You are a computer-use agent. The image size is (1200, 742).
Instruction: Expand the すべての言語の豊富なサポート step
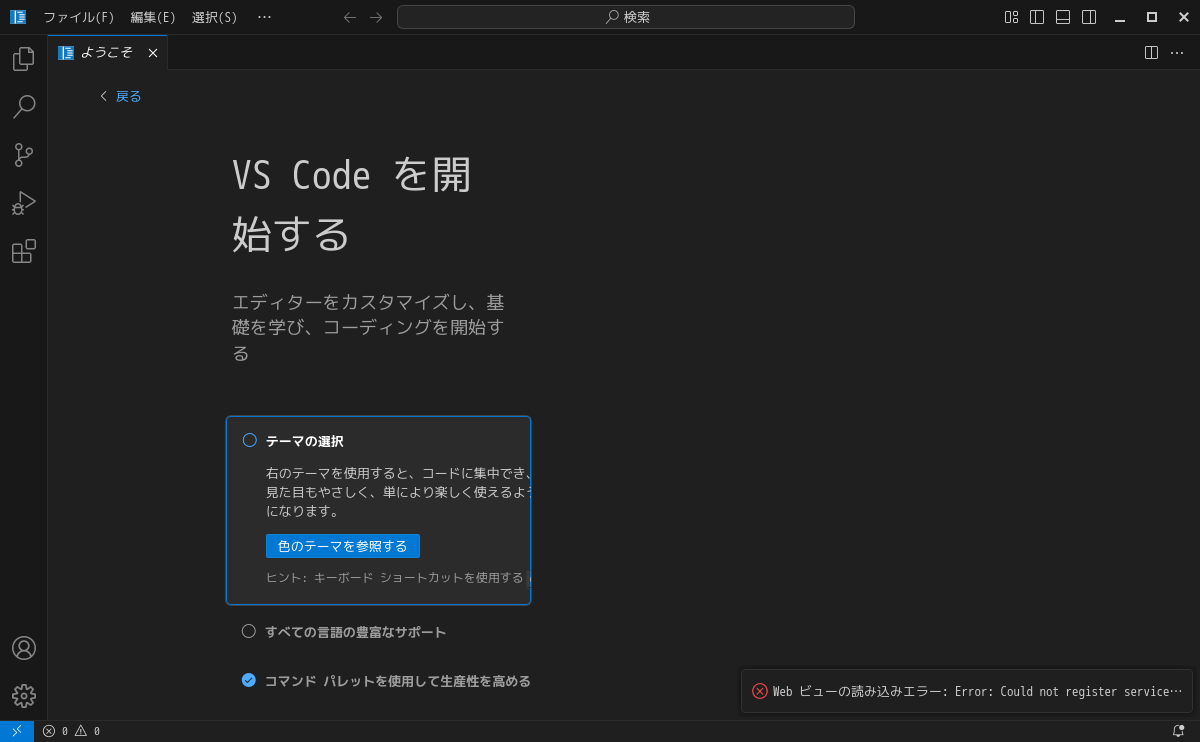coord(356,632)
